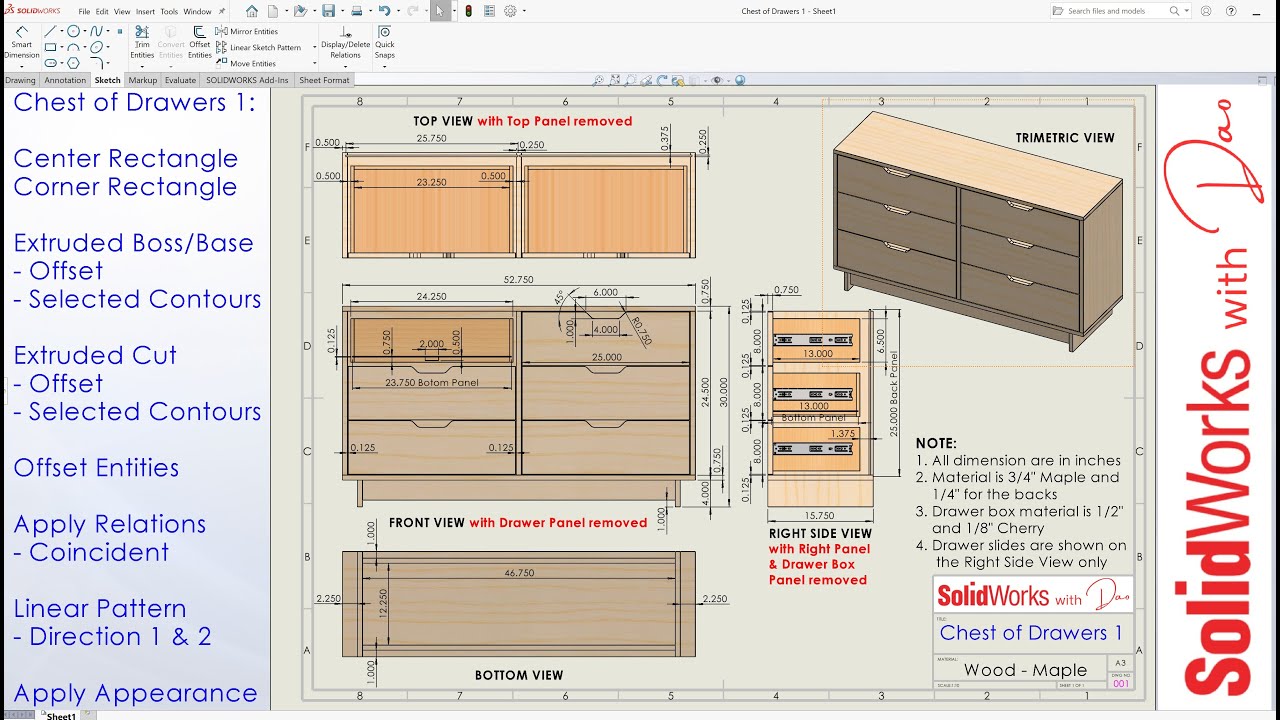
Task: Switch to the Drawing tab
Action: (x=20, y=80)
